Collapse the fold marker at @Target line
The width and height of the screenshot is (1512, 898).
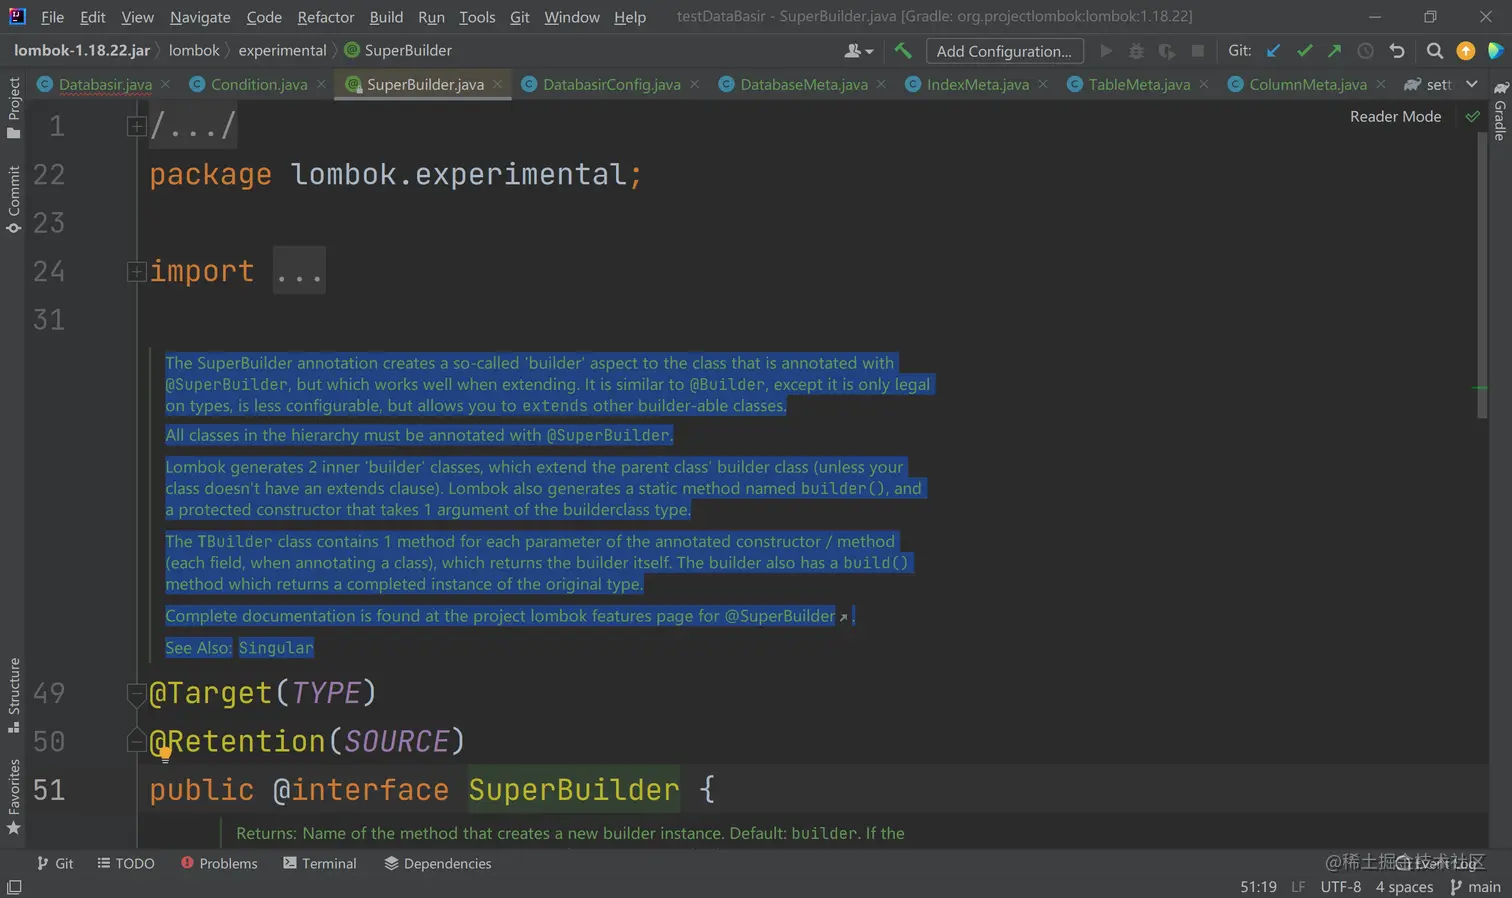(x=137, y=693)
